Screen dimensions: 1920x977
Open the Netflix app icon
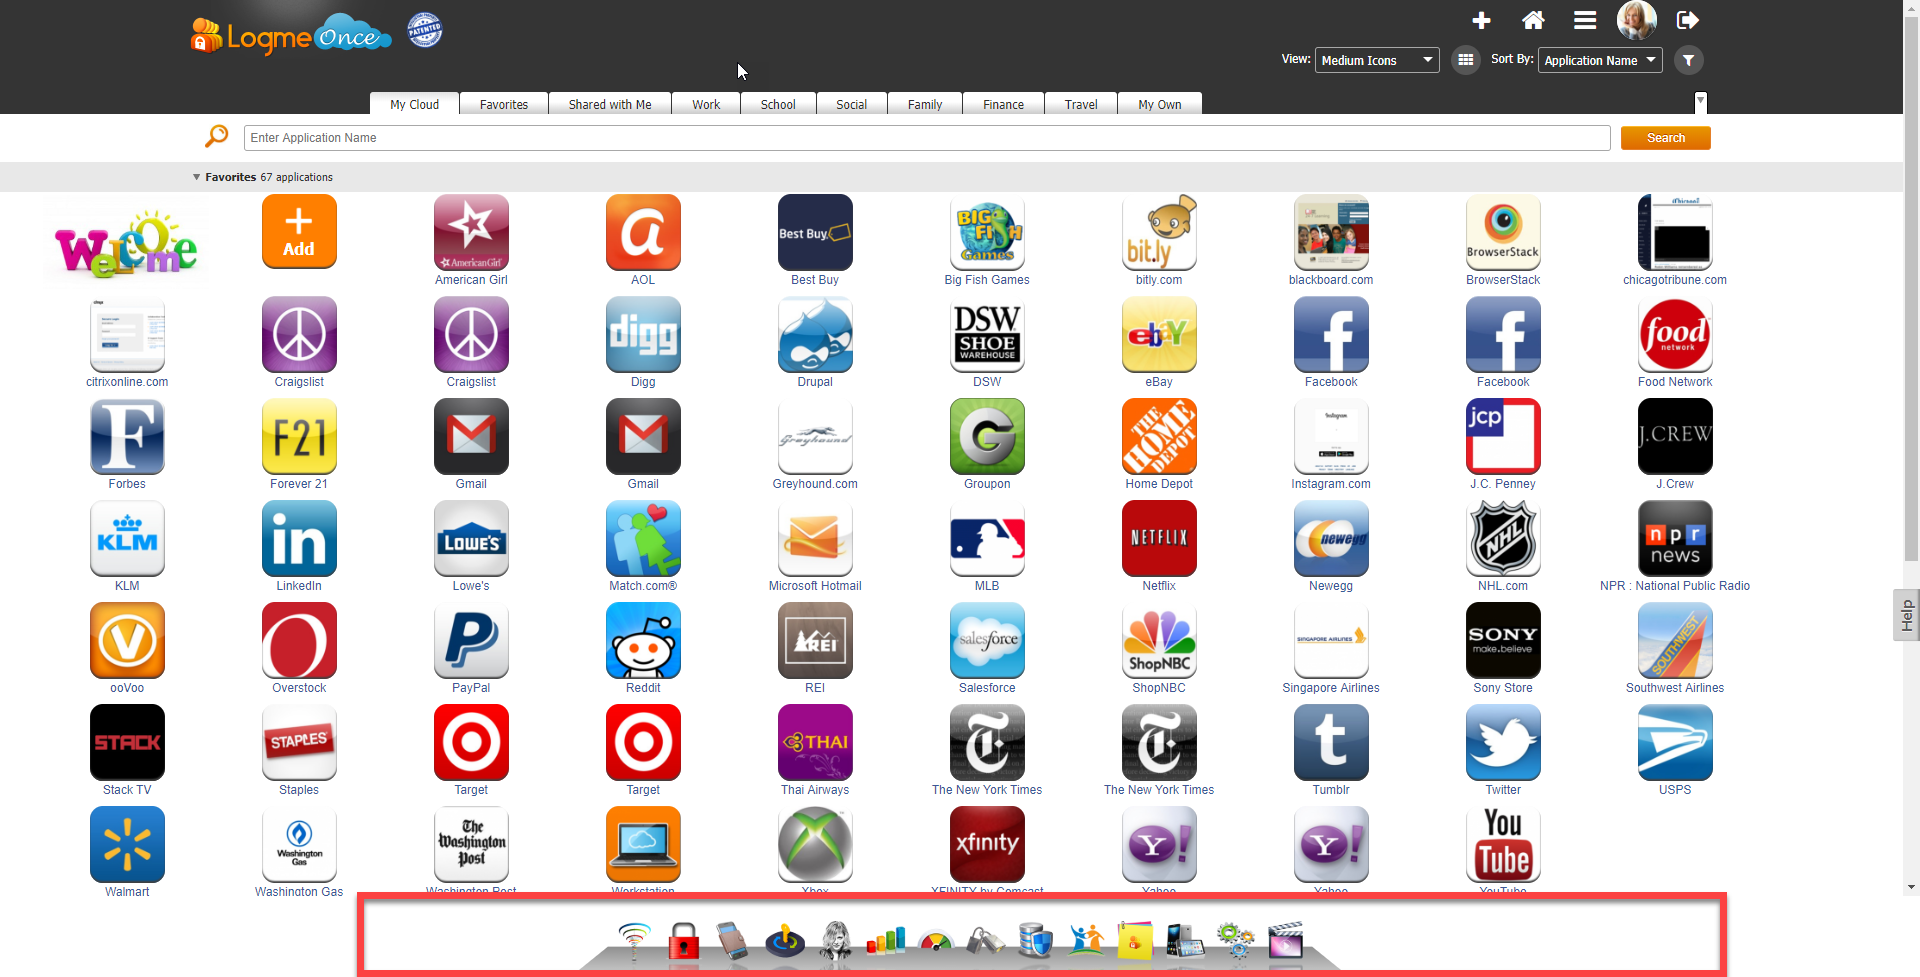point(1159,538)
